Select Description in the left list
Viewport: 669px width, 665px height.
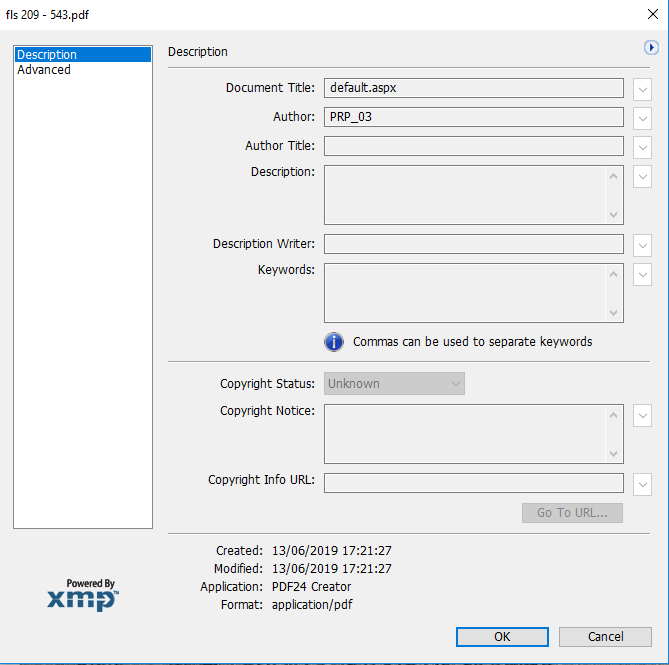coord(83,55)
